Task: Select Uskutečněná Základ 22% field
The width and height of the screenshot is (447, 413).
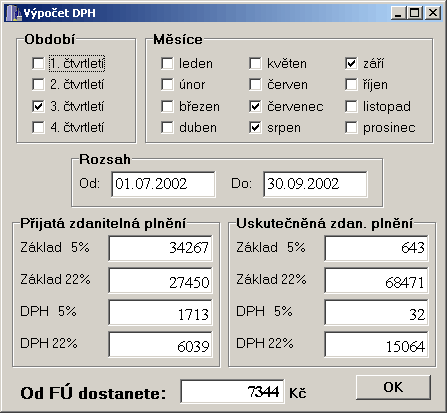Action: pos(376,281)
